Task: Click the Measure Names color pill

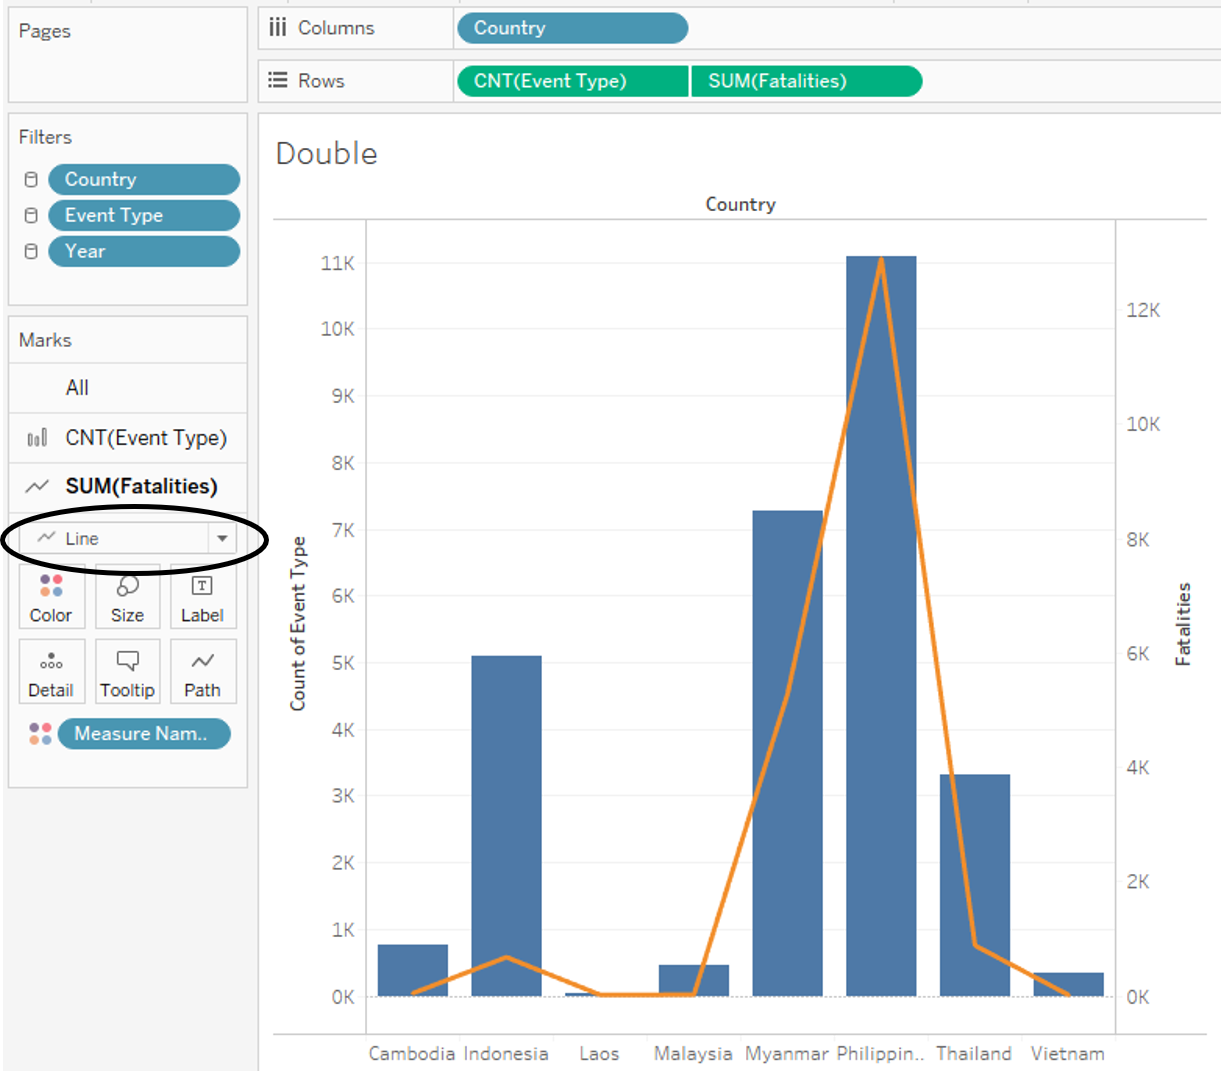Action: click(x=144, y=734)
